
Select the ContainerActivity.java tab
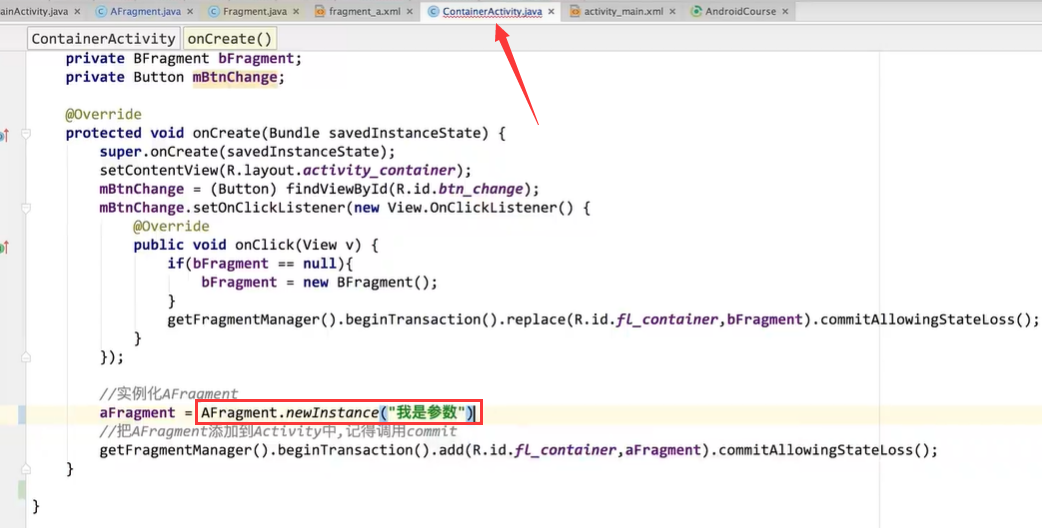point(492,11)
